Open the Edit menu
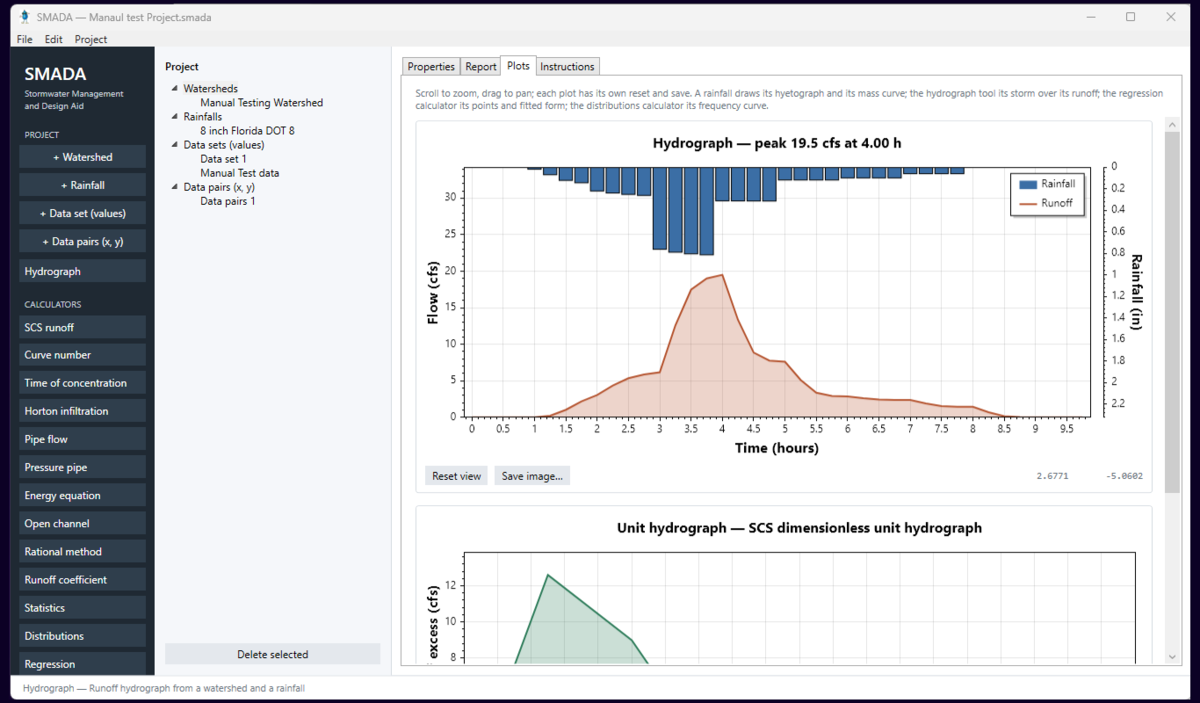Viewport: 1200px width, 703px height. click(54, 39)
